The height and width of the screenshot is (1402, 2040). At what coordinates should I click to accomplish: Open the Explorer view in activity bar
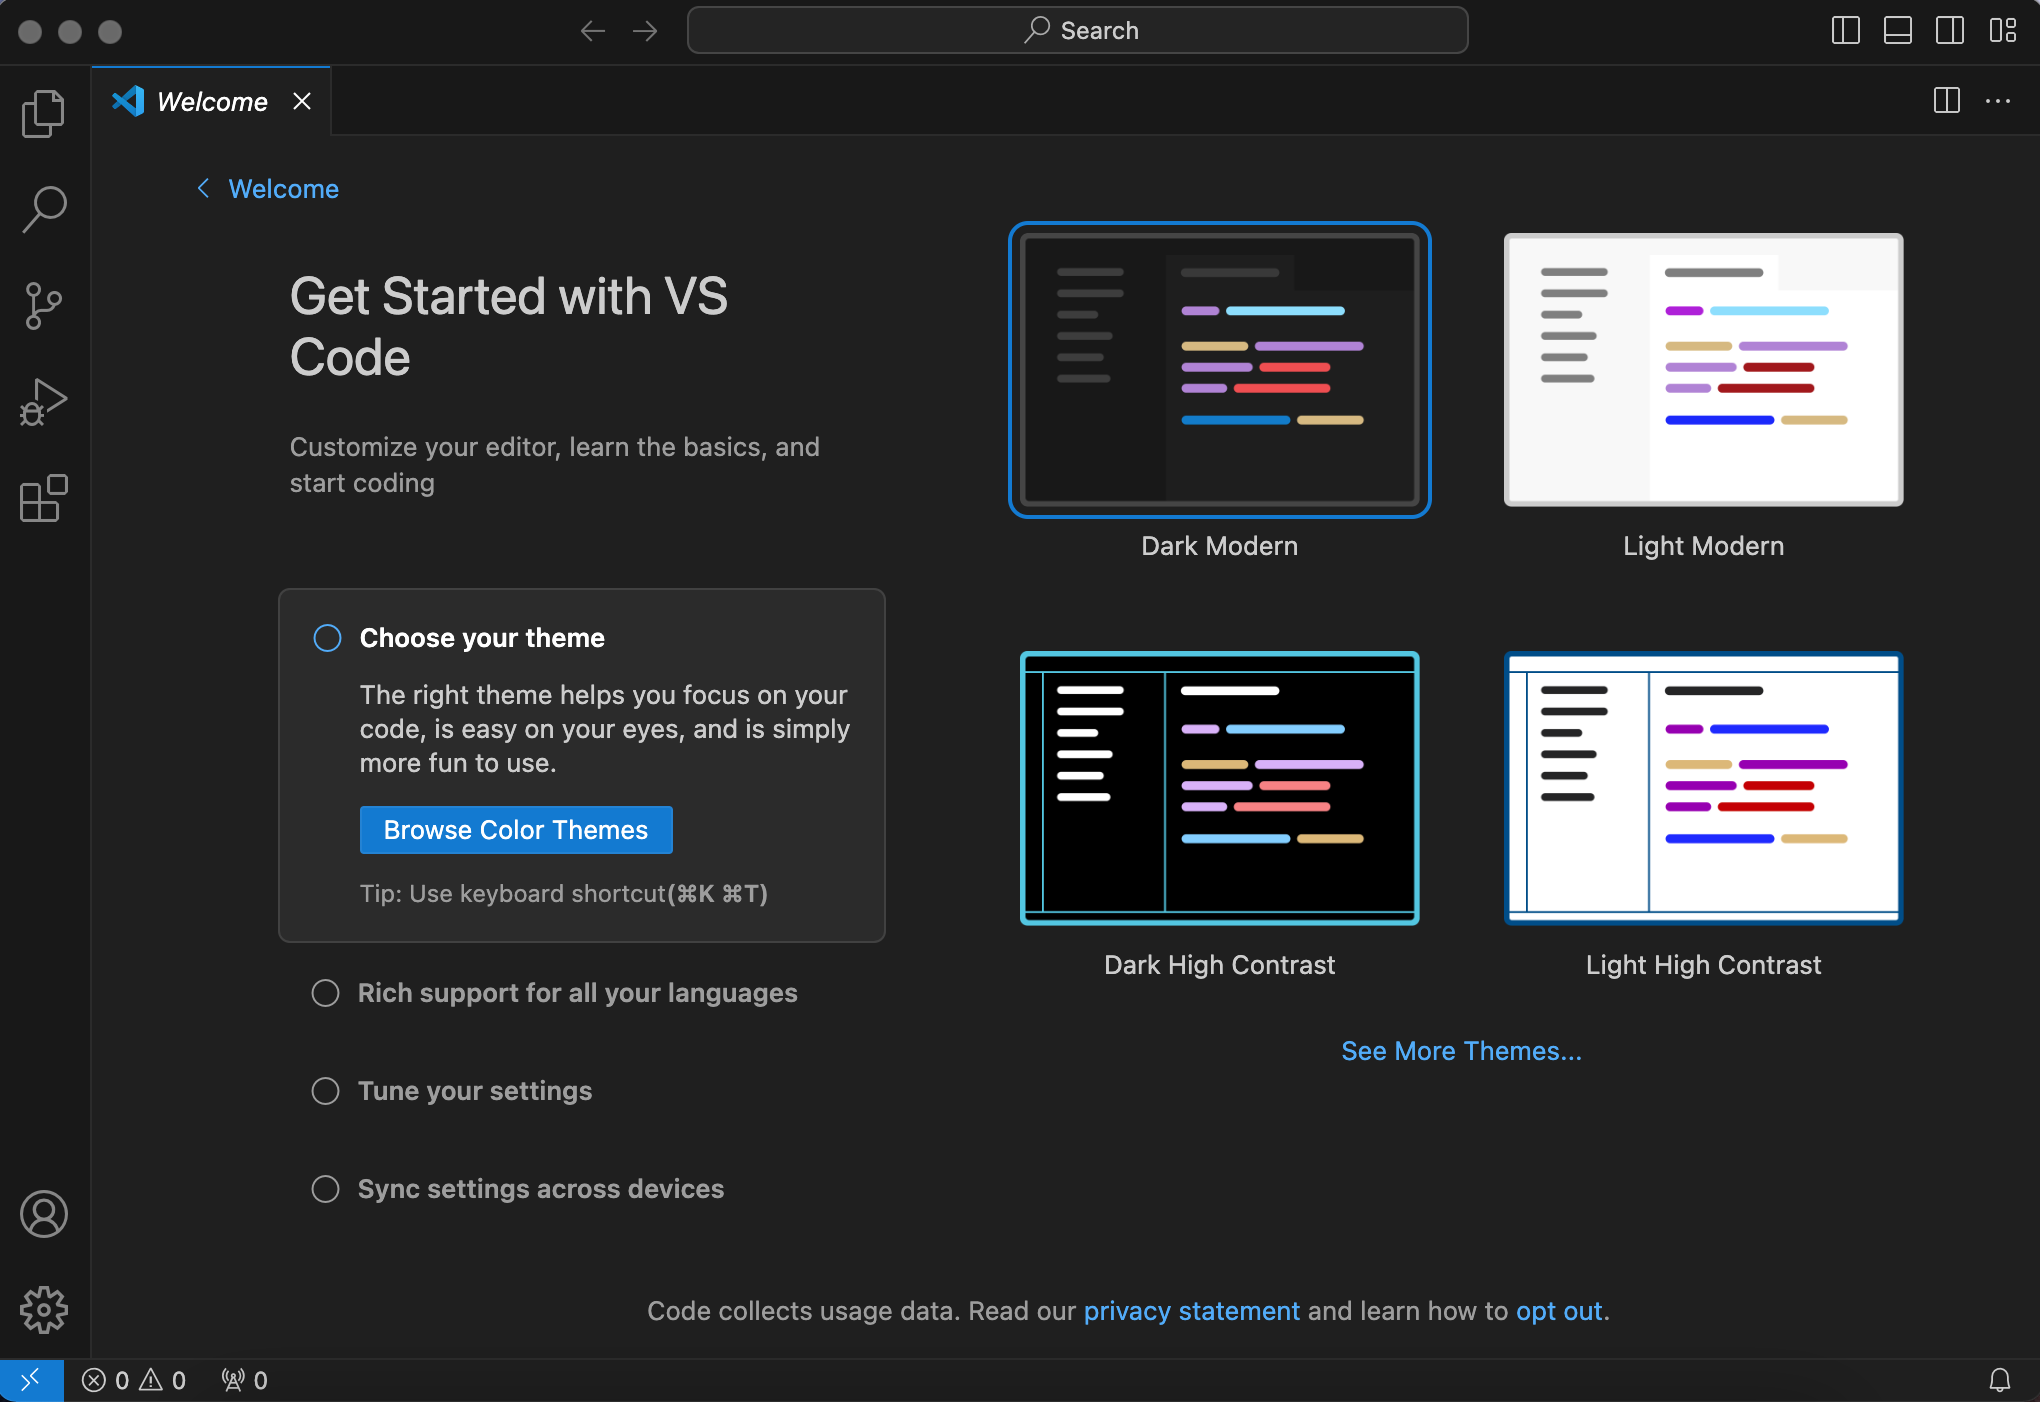click(43, 114)
